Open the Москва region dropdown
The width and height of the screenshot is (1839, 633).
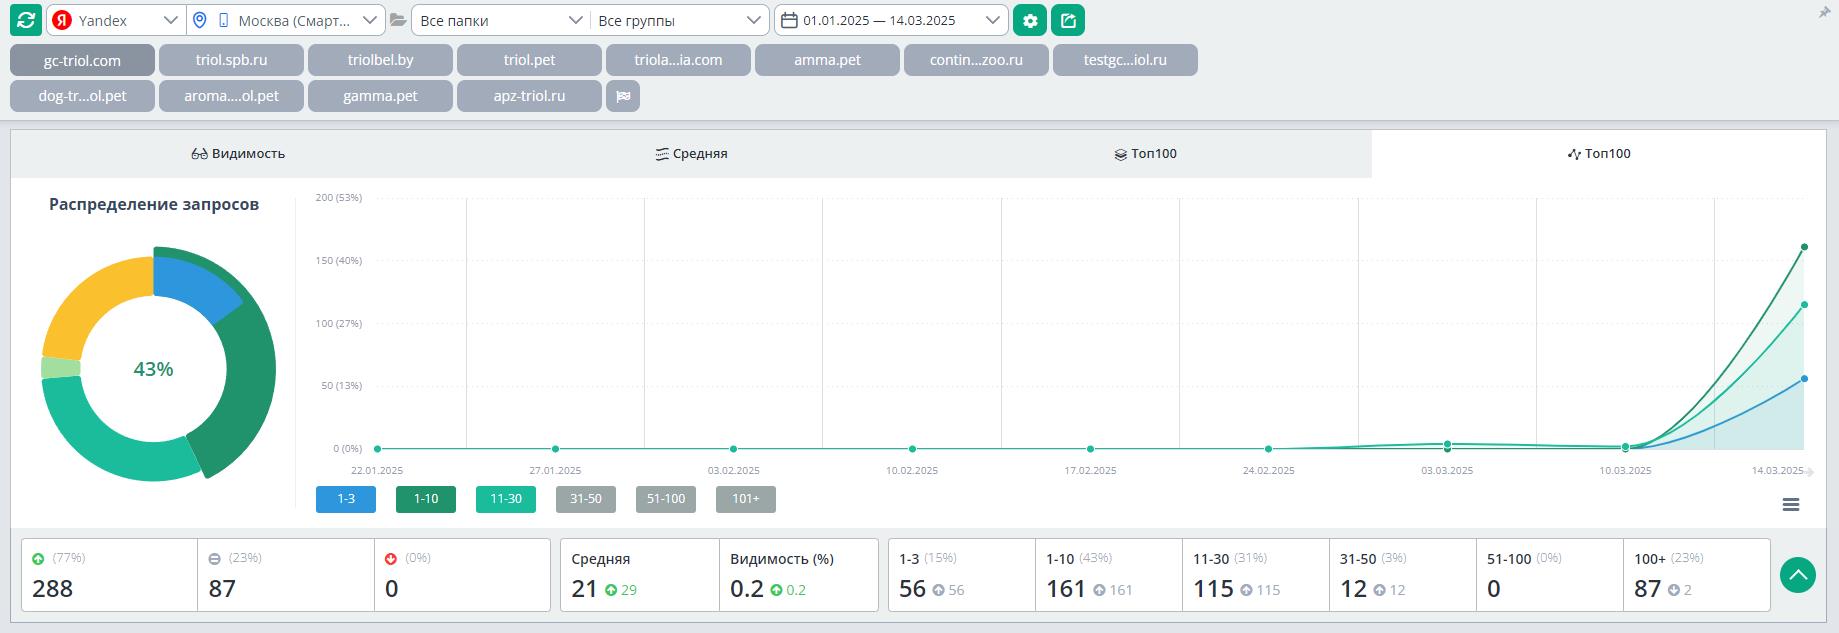click(x=285, y=20)
